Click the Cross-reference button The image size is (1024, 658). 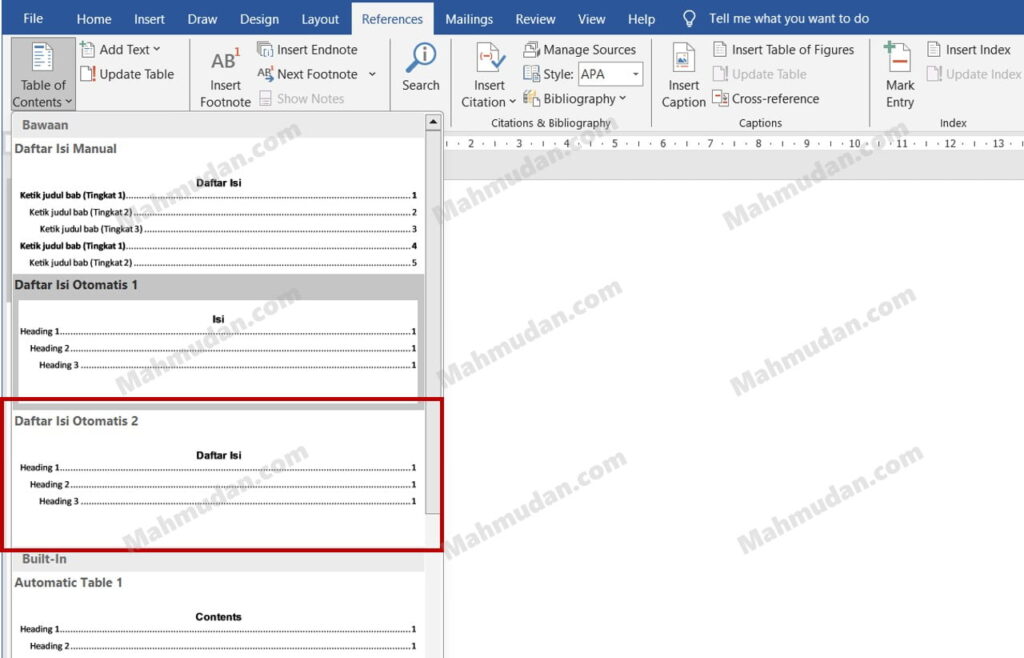766,98
